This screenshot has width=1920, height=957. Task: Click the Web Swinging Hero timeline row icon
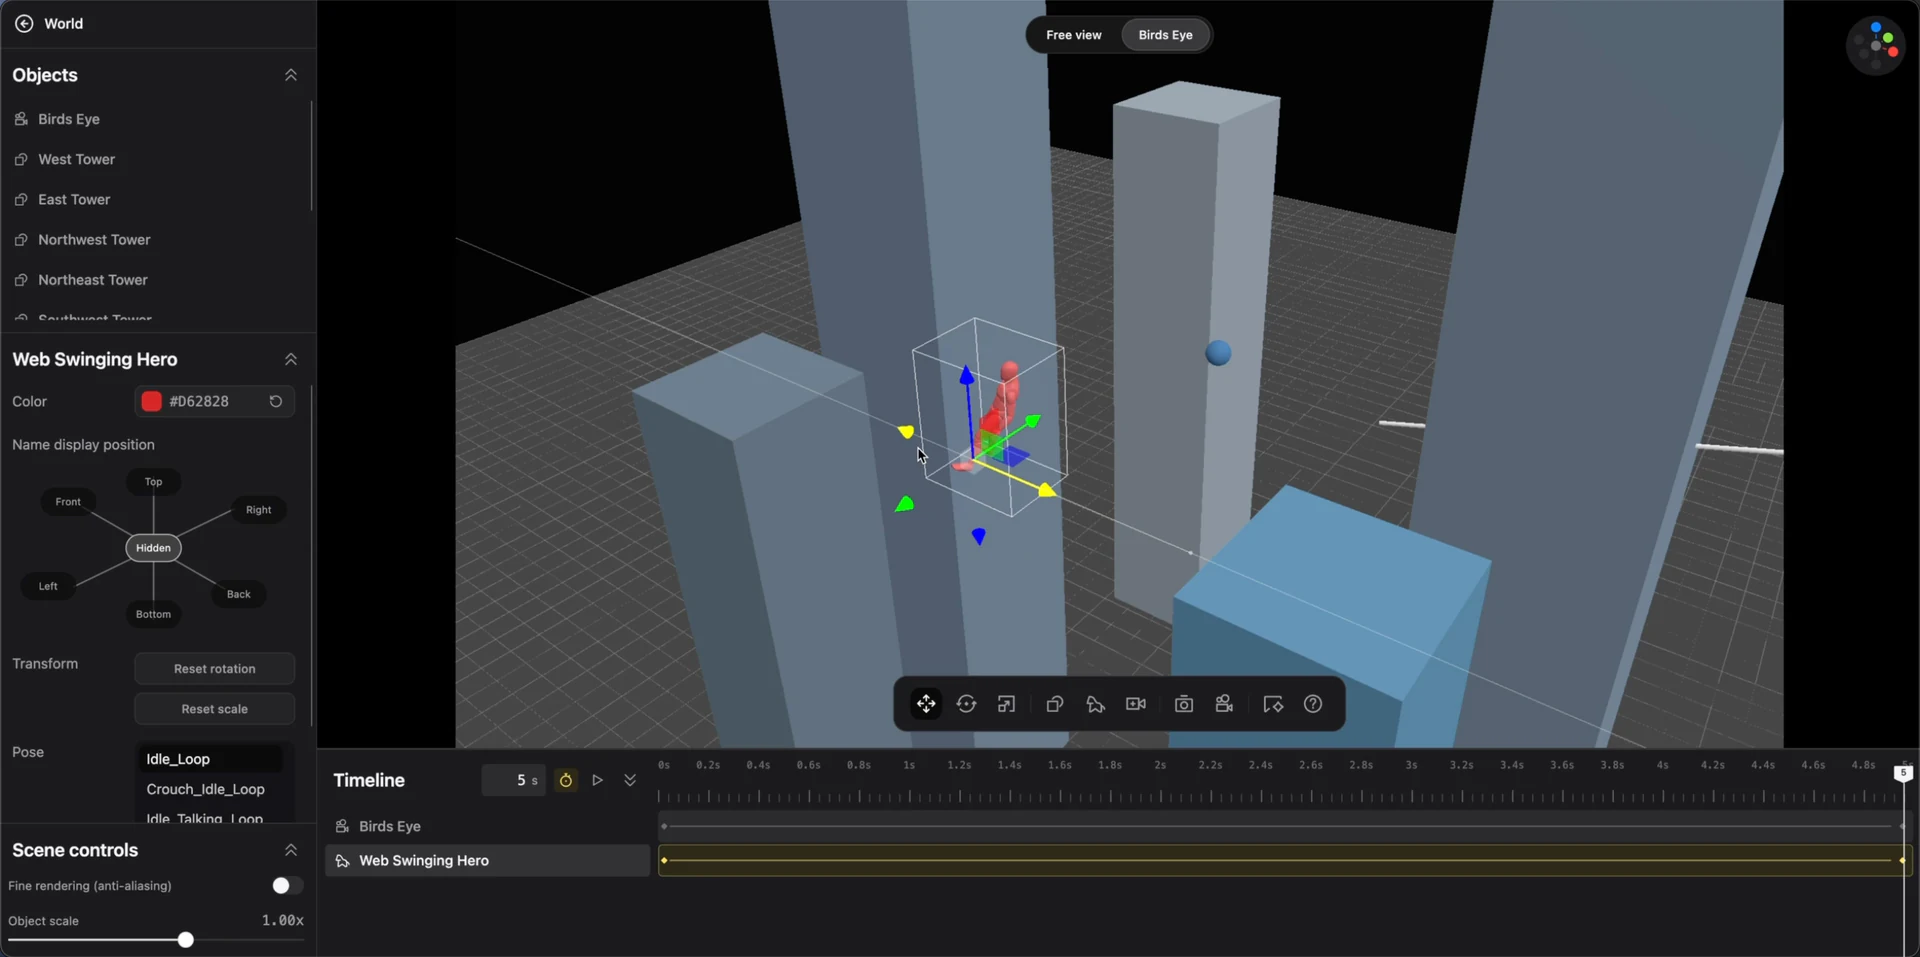342,861
